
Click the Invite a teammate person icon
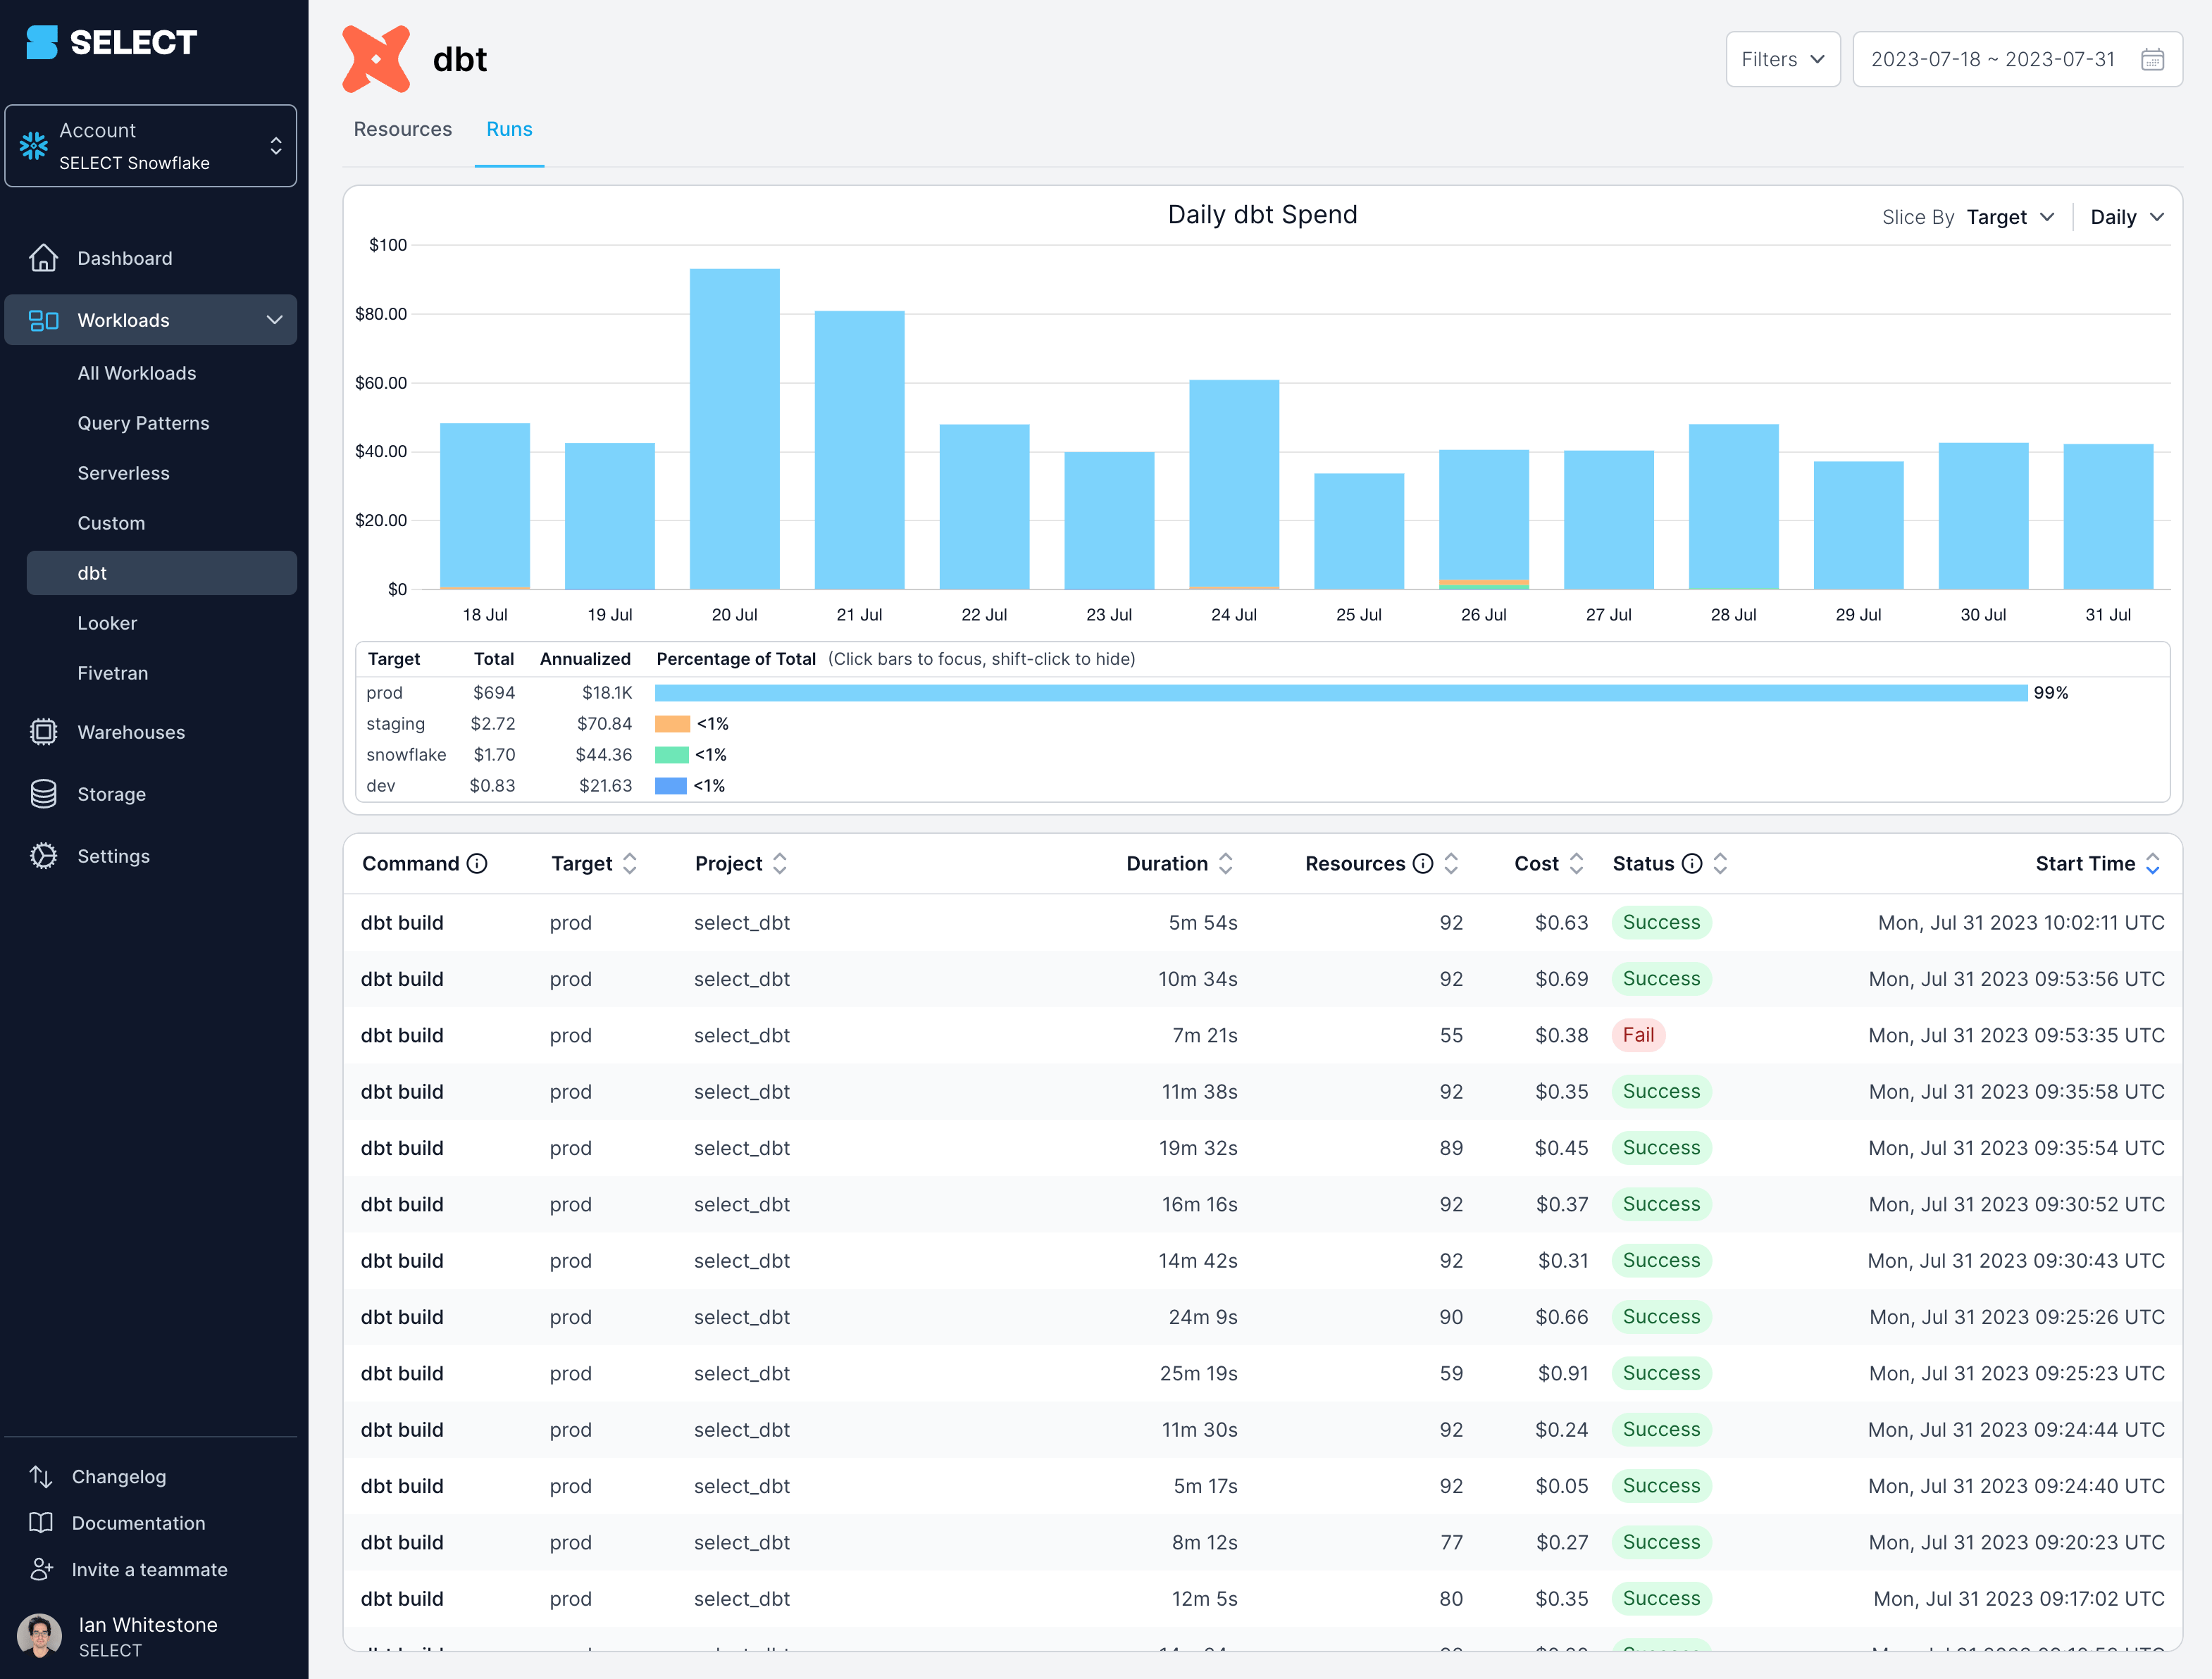41,1569
